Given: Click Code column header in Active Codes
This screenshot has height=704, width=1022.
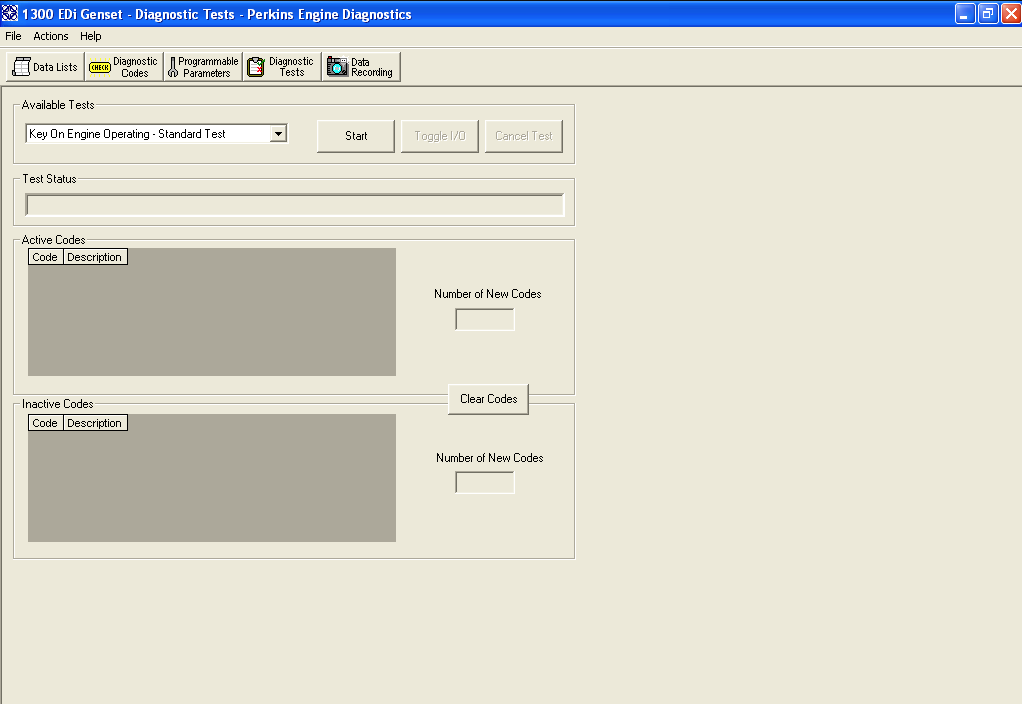Looking at the screenshot, I should pyautogui.click(x=46, y=257).
